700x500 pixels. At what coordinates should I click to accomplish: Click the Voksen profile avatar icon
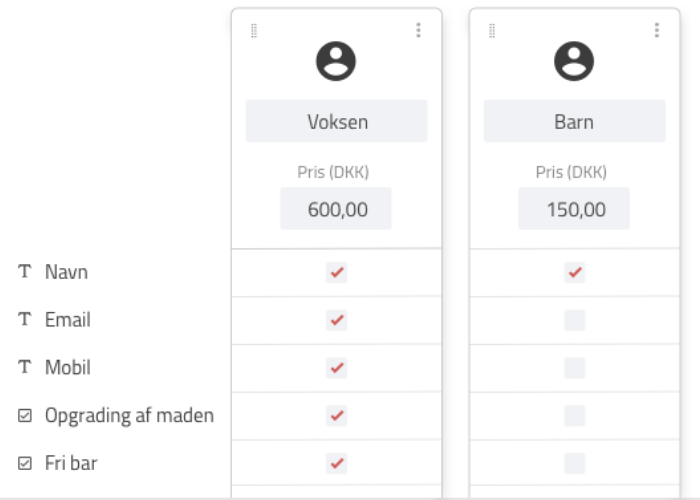[336, 61]
